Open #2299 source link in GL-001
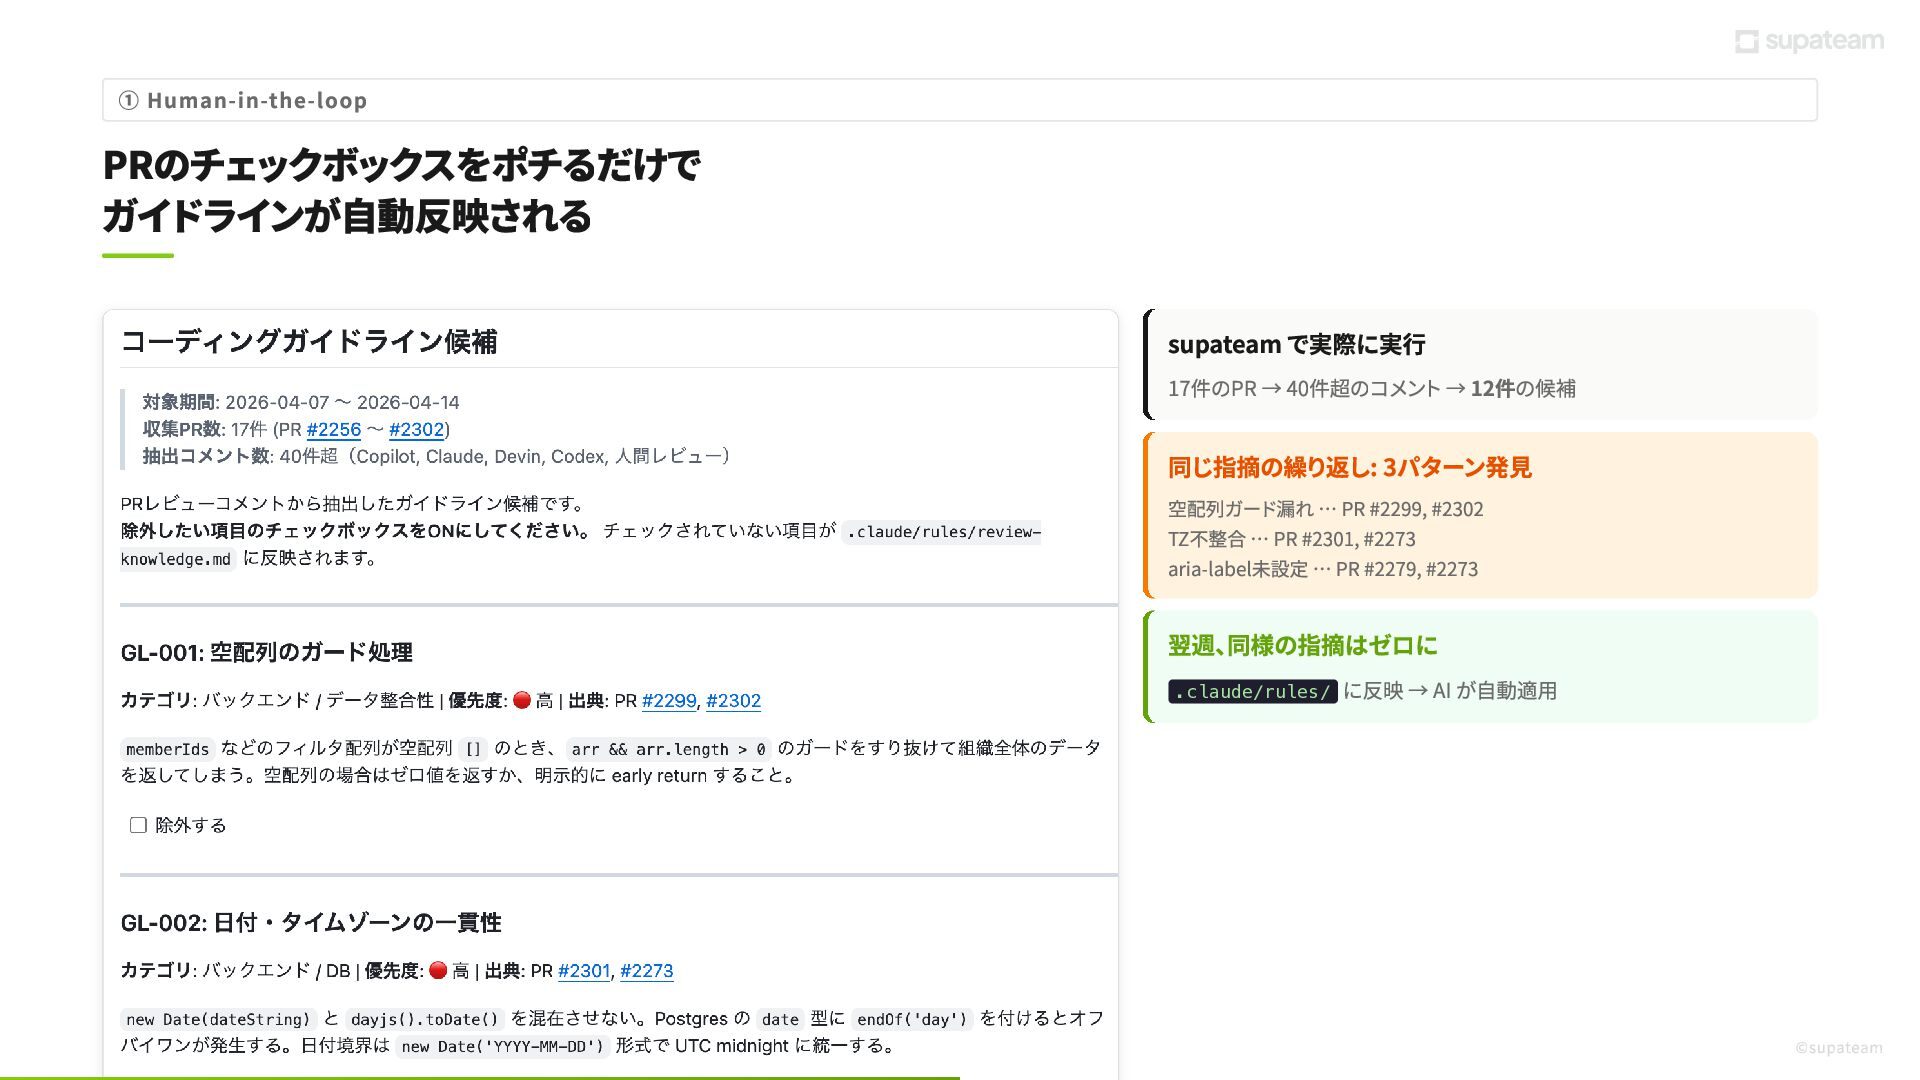This screenshot has height=1080, width=1920. 668,700
